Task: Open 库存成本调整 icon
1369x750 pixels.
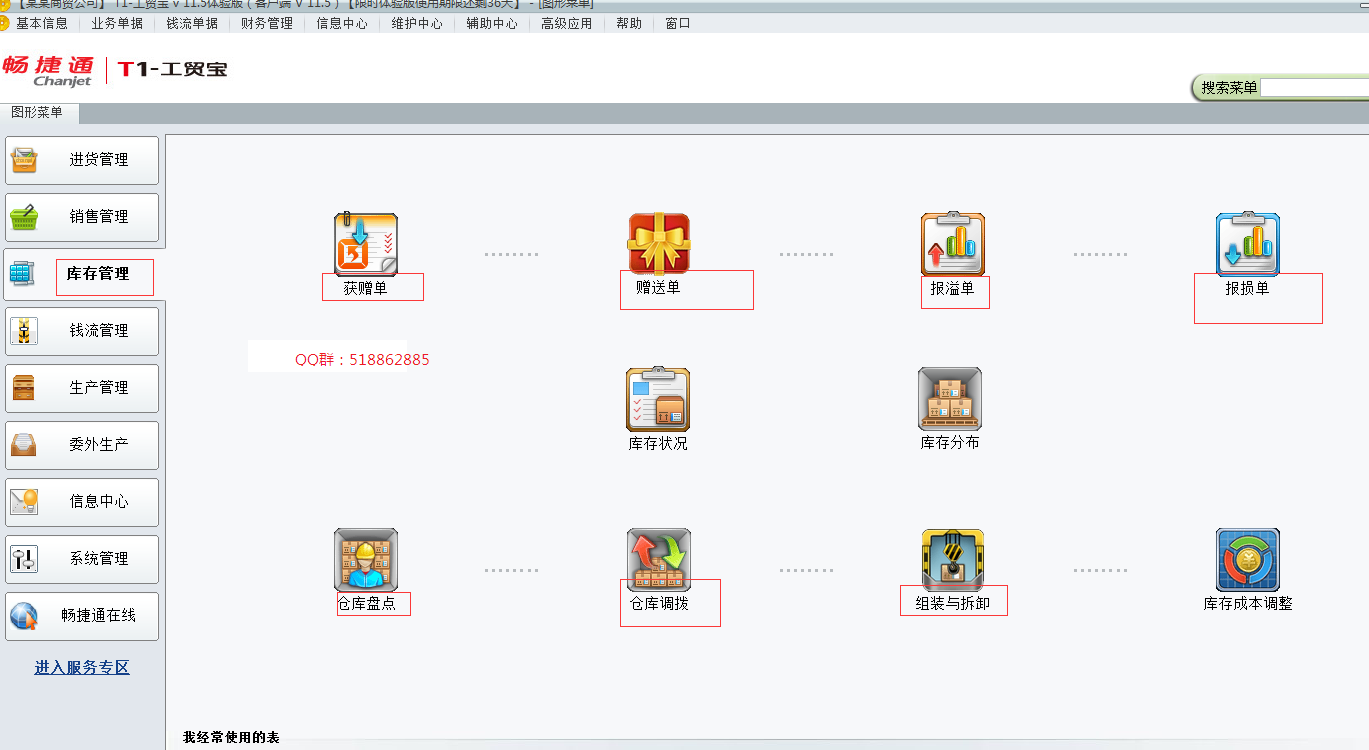Action: (x=1247, y=560)
